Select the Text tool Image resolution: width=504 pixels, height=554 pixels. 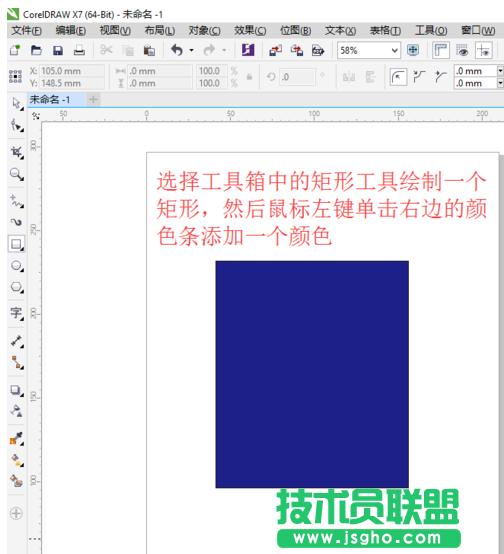click(16, 313)
